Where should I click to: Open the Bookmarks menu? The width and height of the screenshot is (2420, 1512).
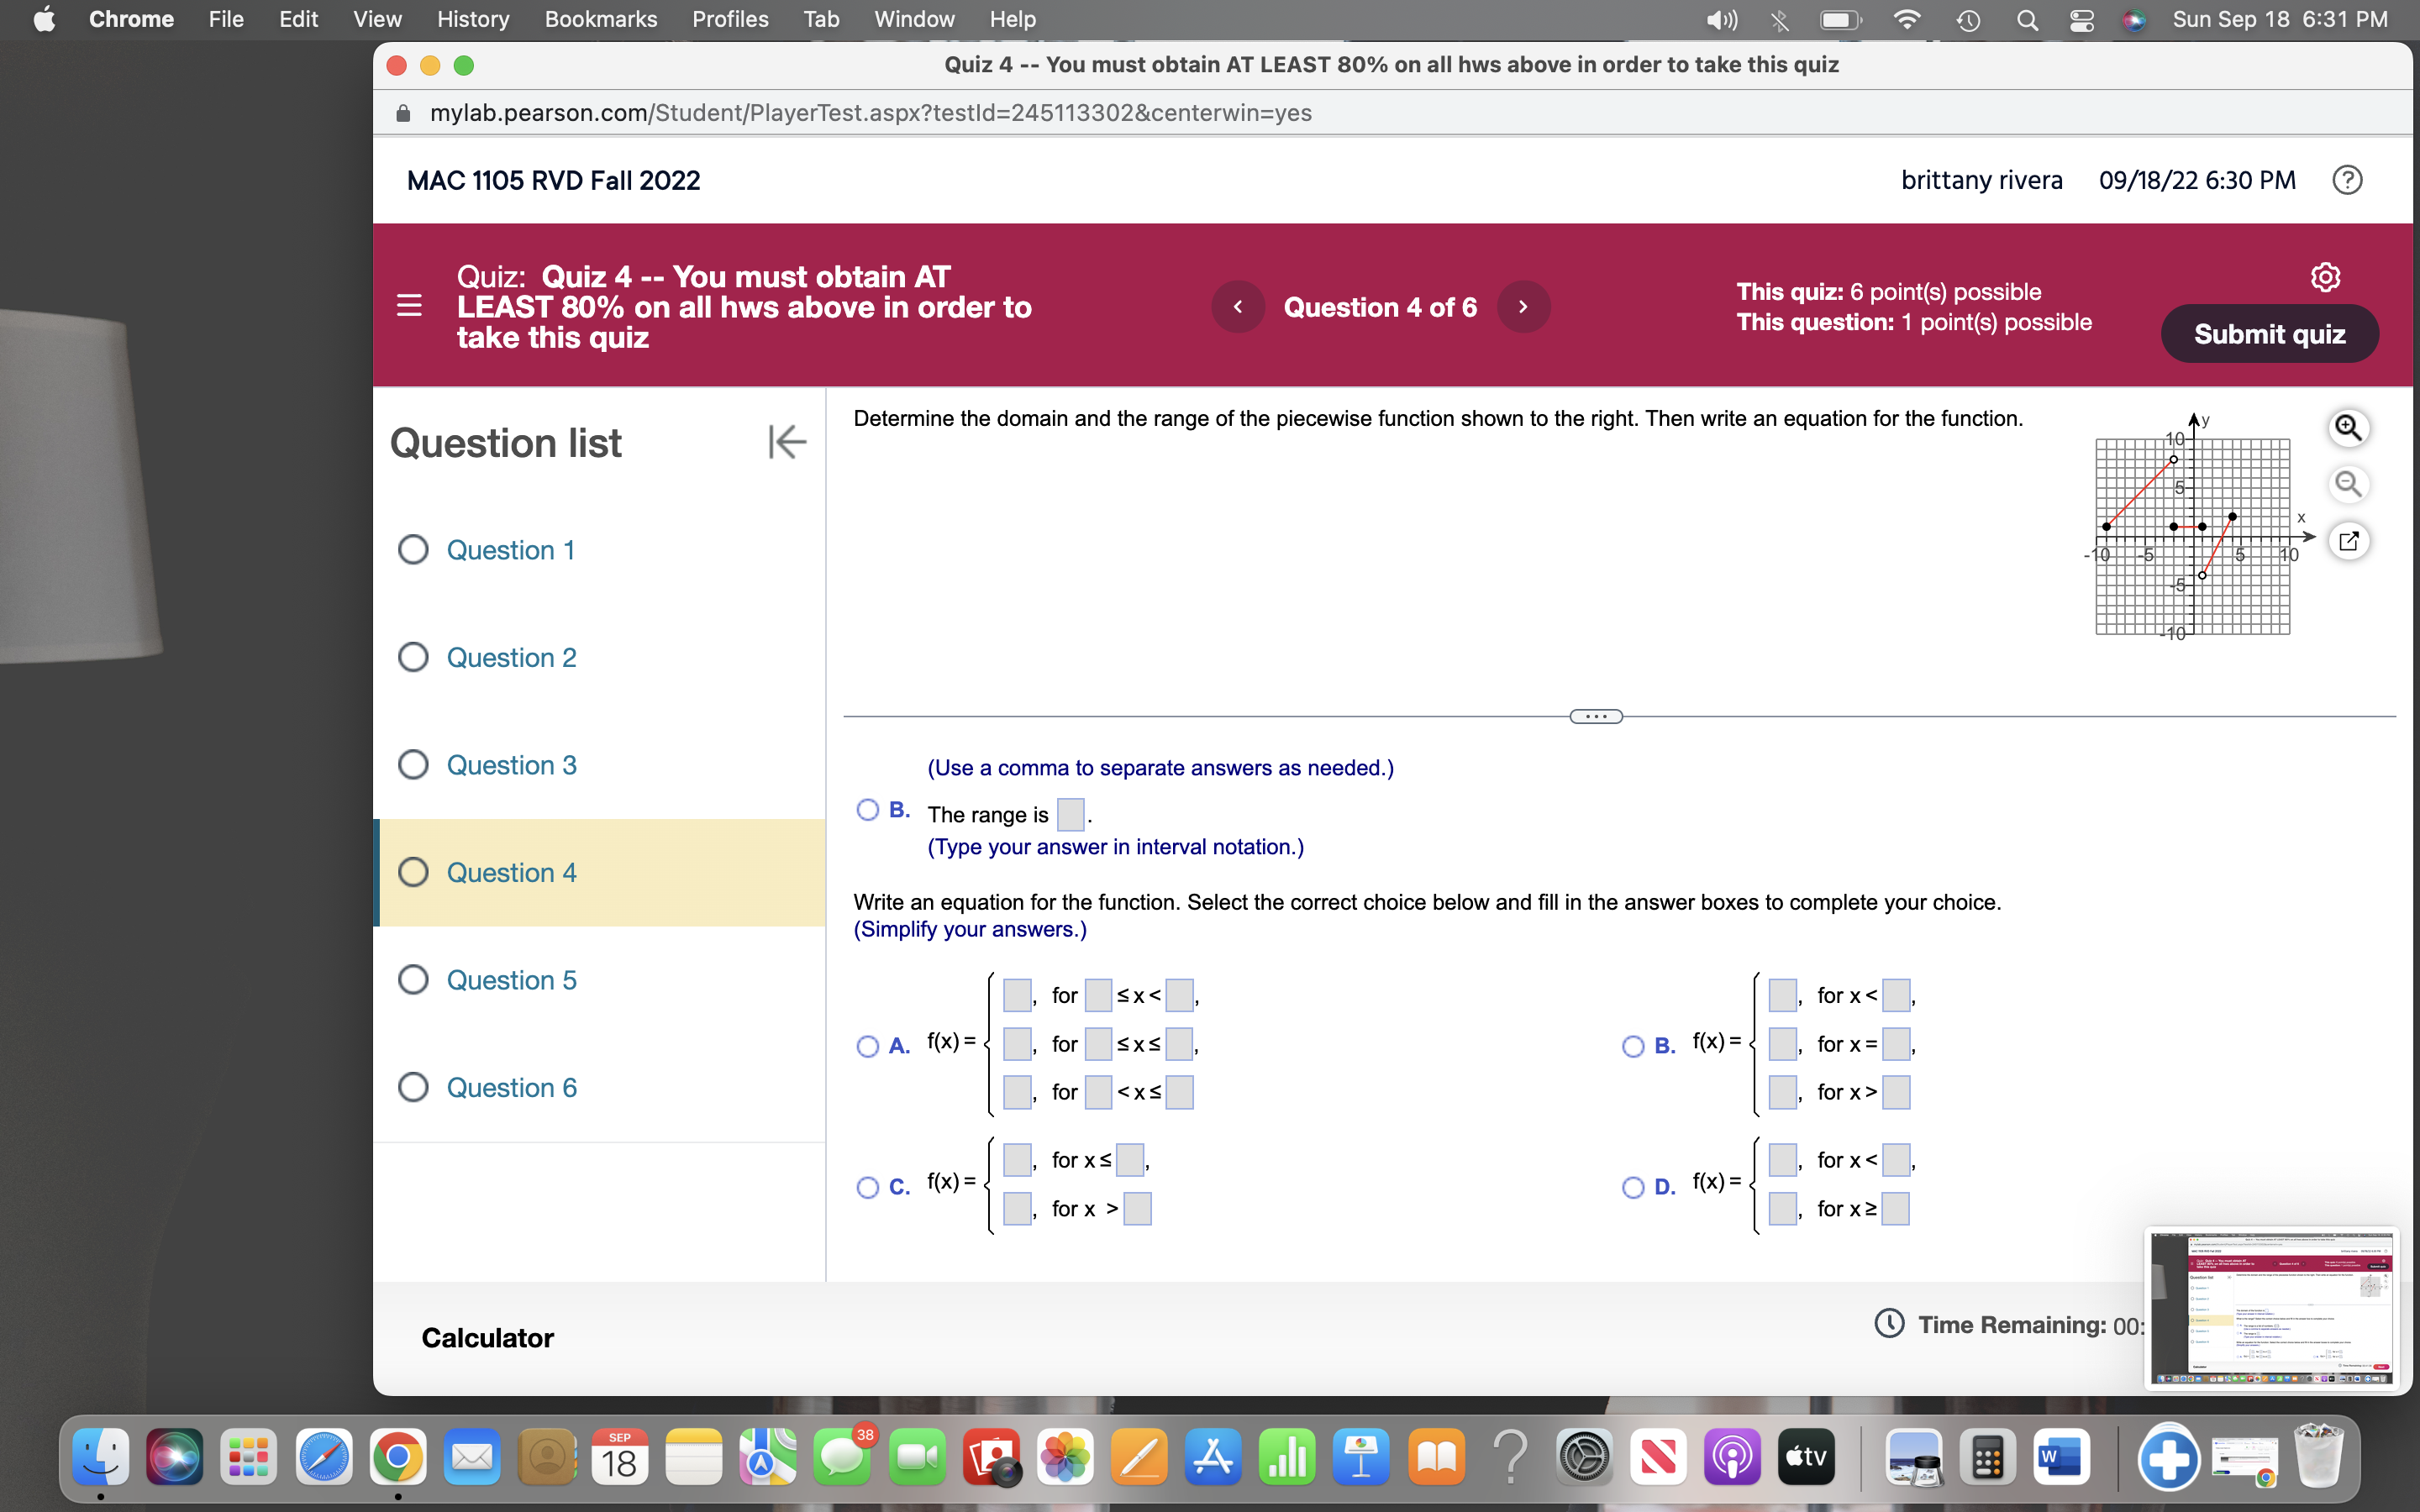[601, 19]
